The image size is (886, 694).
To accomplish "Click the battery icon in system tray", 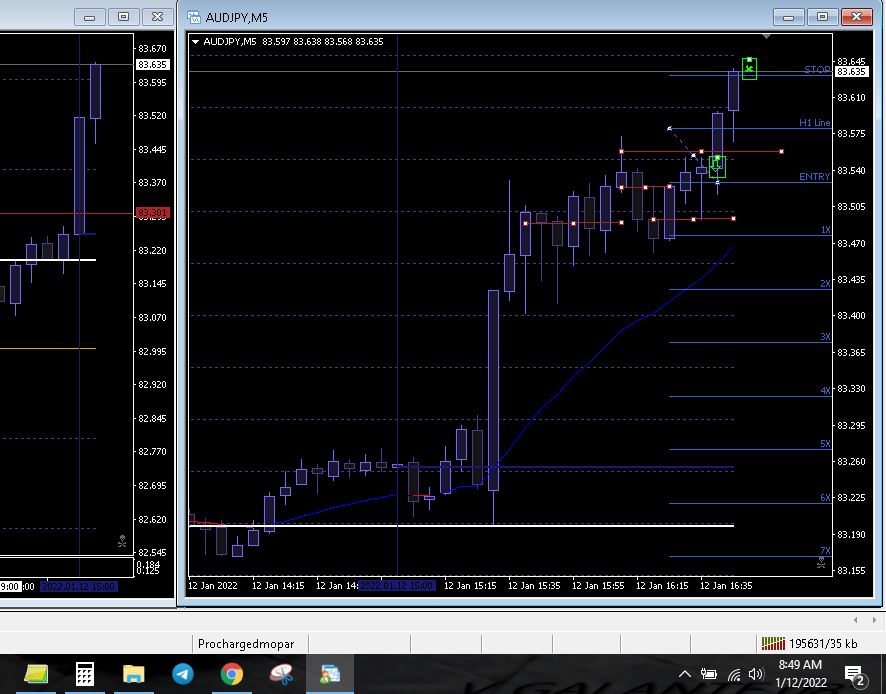I will [x=709, y=674].
